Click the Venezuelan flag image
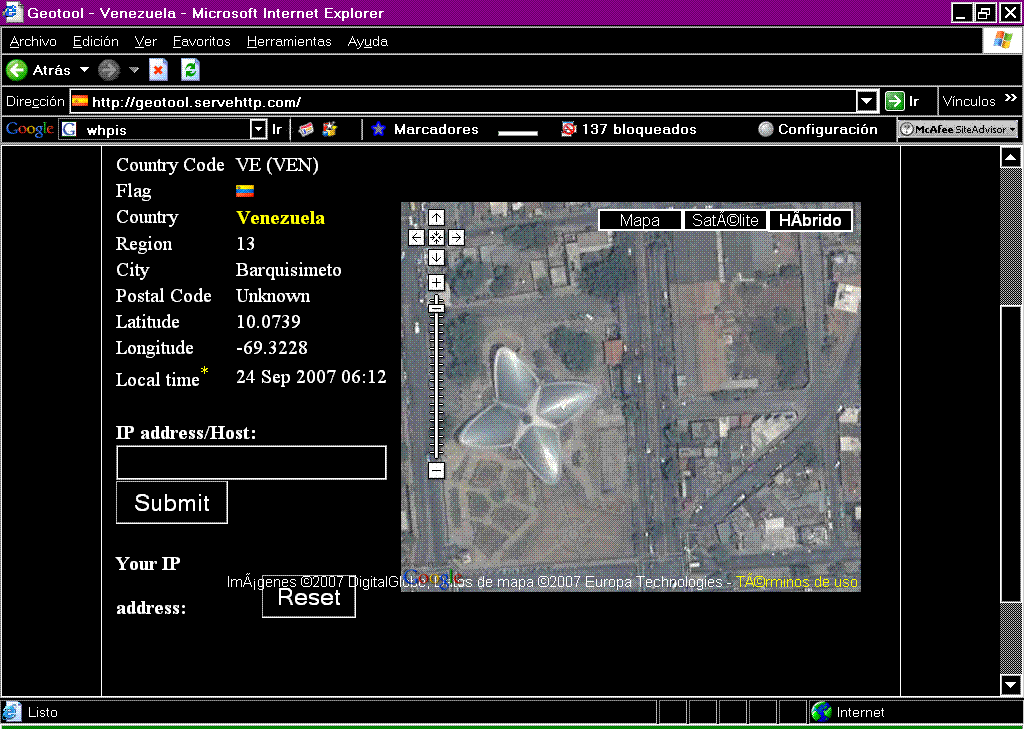Image resolution: width=1024 pixels, height=729 pixels. pos(245,191)
